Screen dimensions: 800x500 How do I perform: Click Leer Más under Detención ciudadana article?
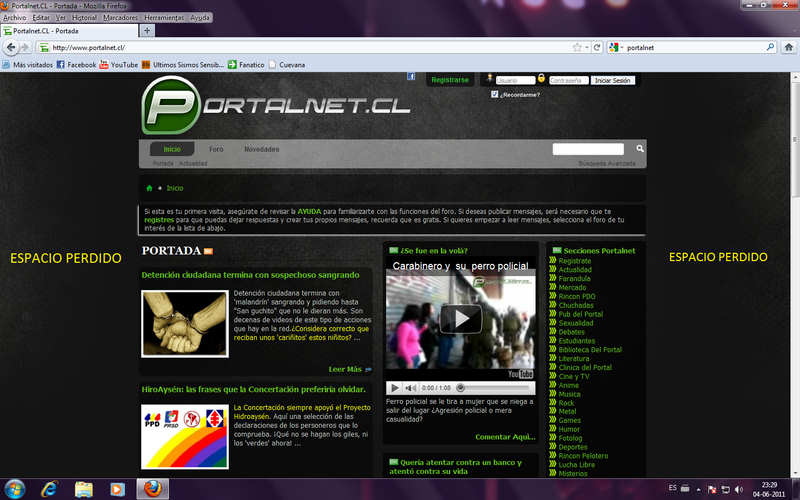coord(349,369)
